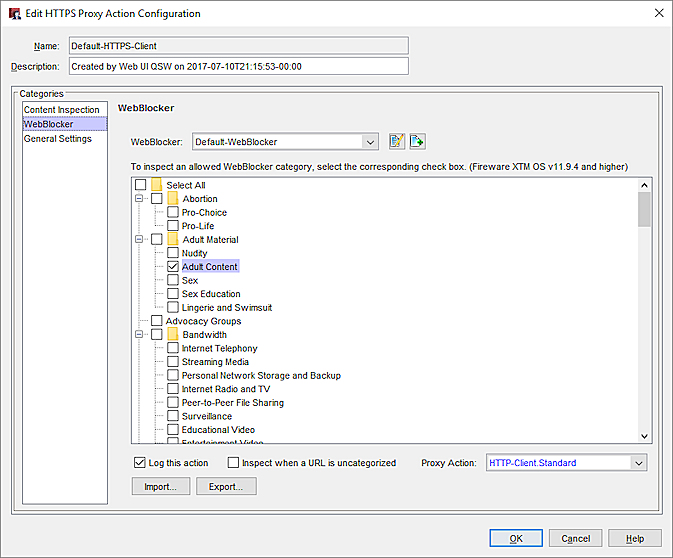Click the Bandwidth folder icon
673x558 pixels.
coord(173,335)
